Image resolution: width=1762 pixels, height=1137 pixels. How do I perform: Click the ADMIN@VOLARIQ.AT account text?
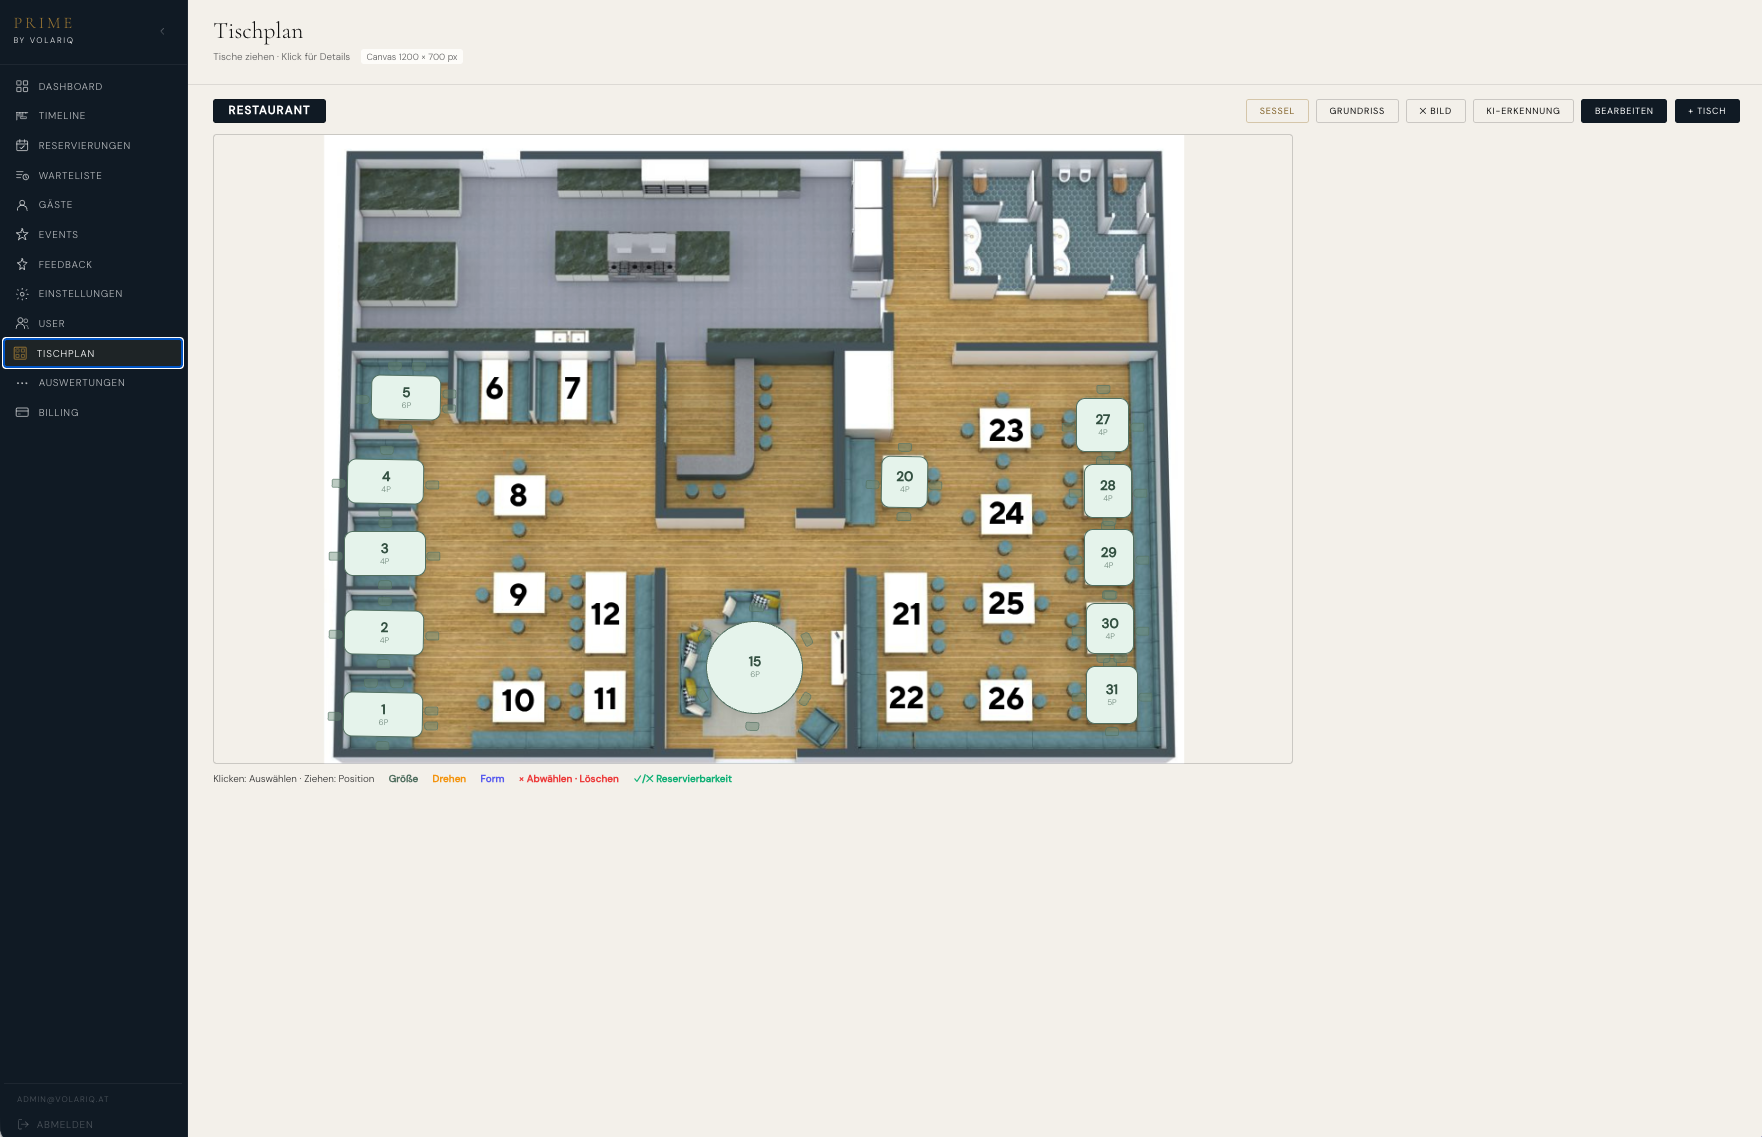tap(63, 1099)
